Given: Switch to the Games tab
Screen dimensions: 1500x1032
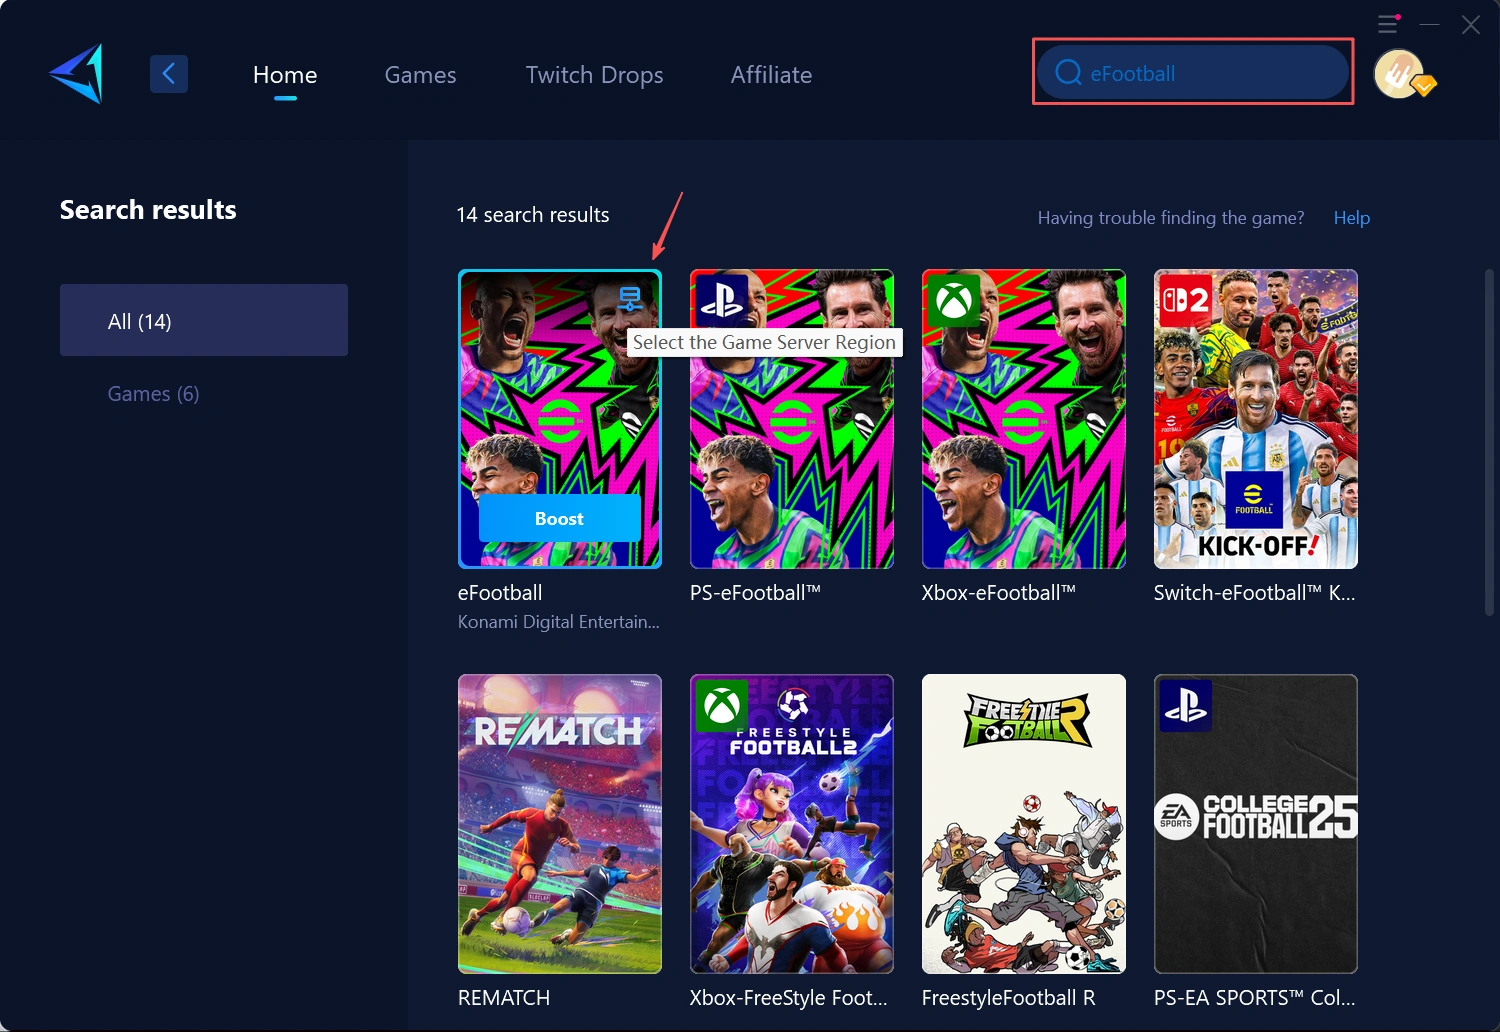Looking at the screenshot, I should click(420, 75).
